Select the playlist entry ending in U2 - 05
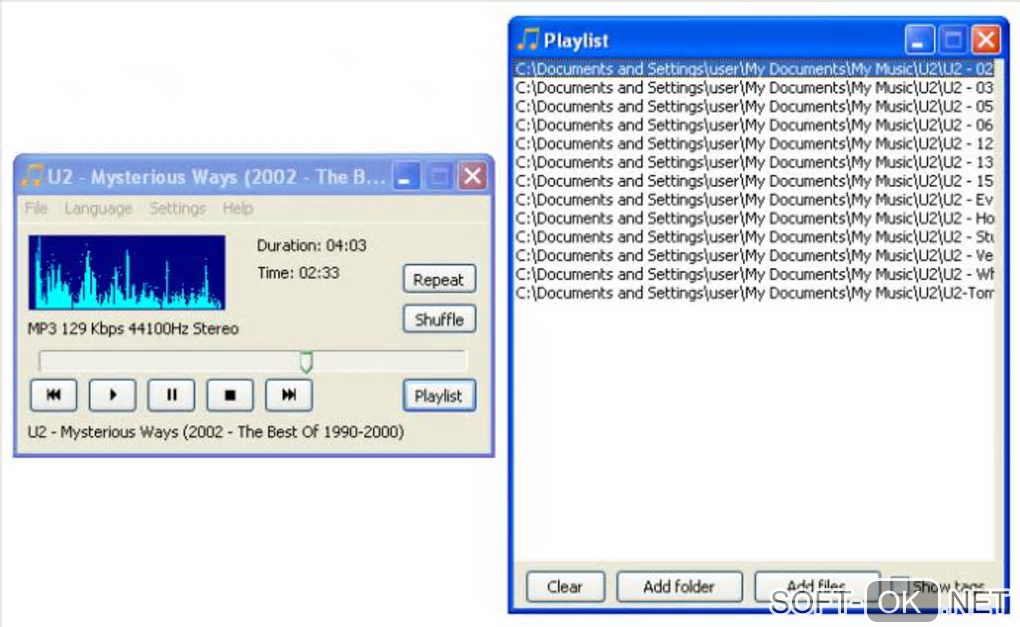 (754, 106)
